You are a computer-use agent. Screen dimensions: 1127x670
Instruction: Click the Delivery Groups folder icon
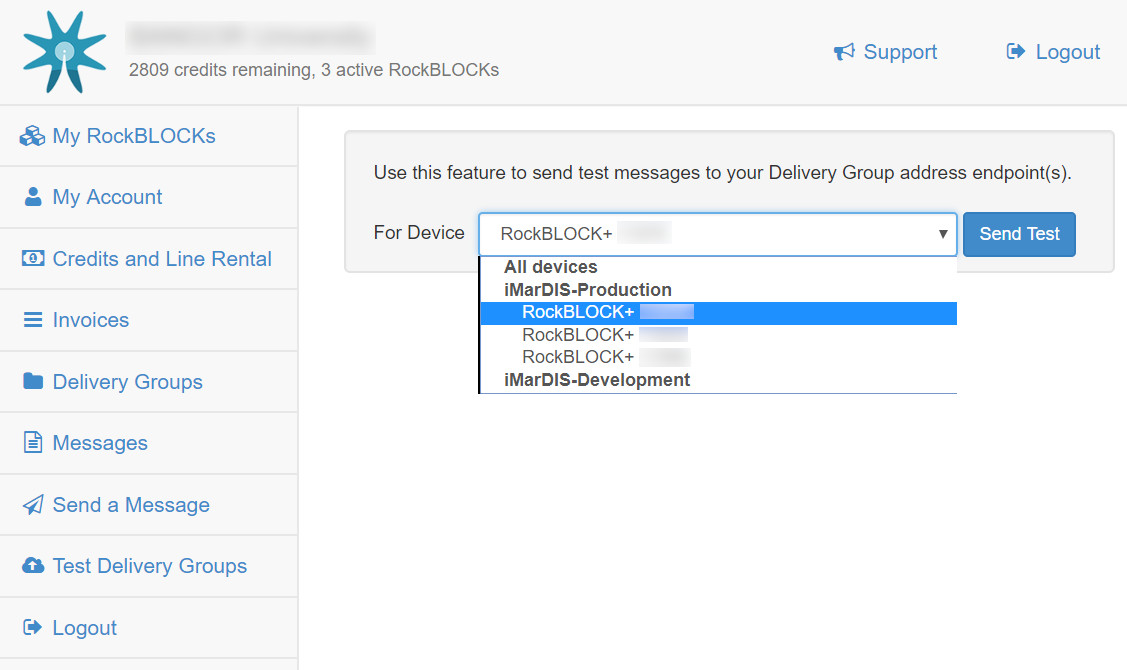[33, 381]
